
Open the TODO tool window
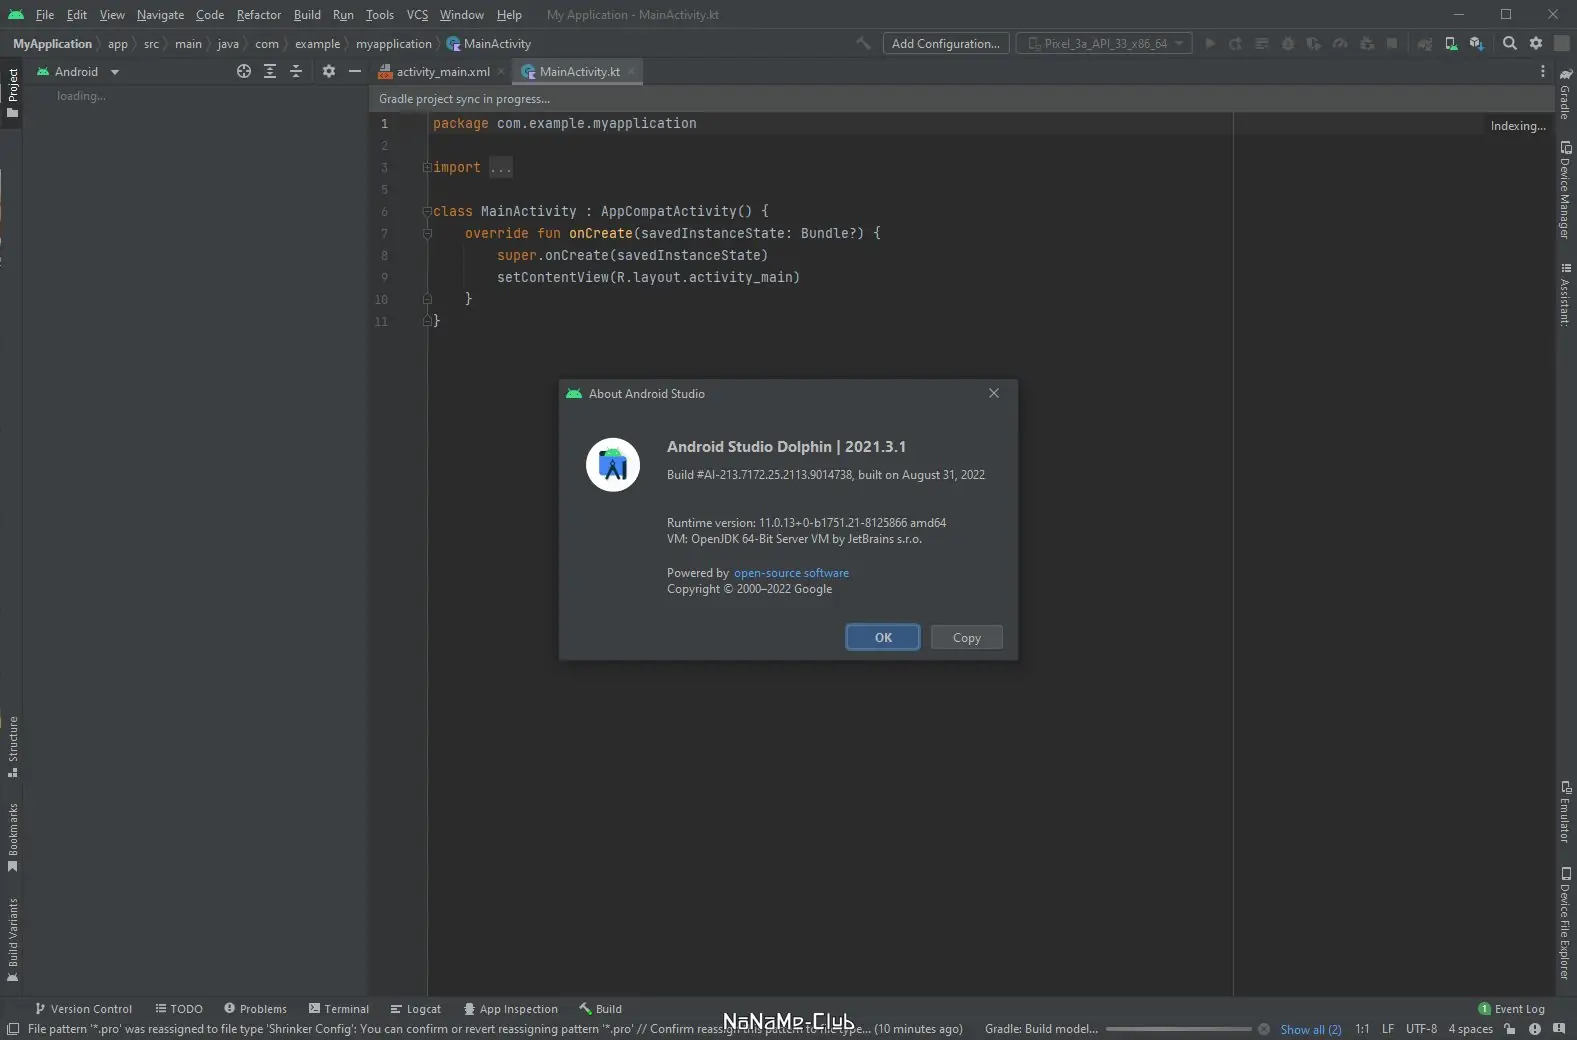(179, 1009)
